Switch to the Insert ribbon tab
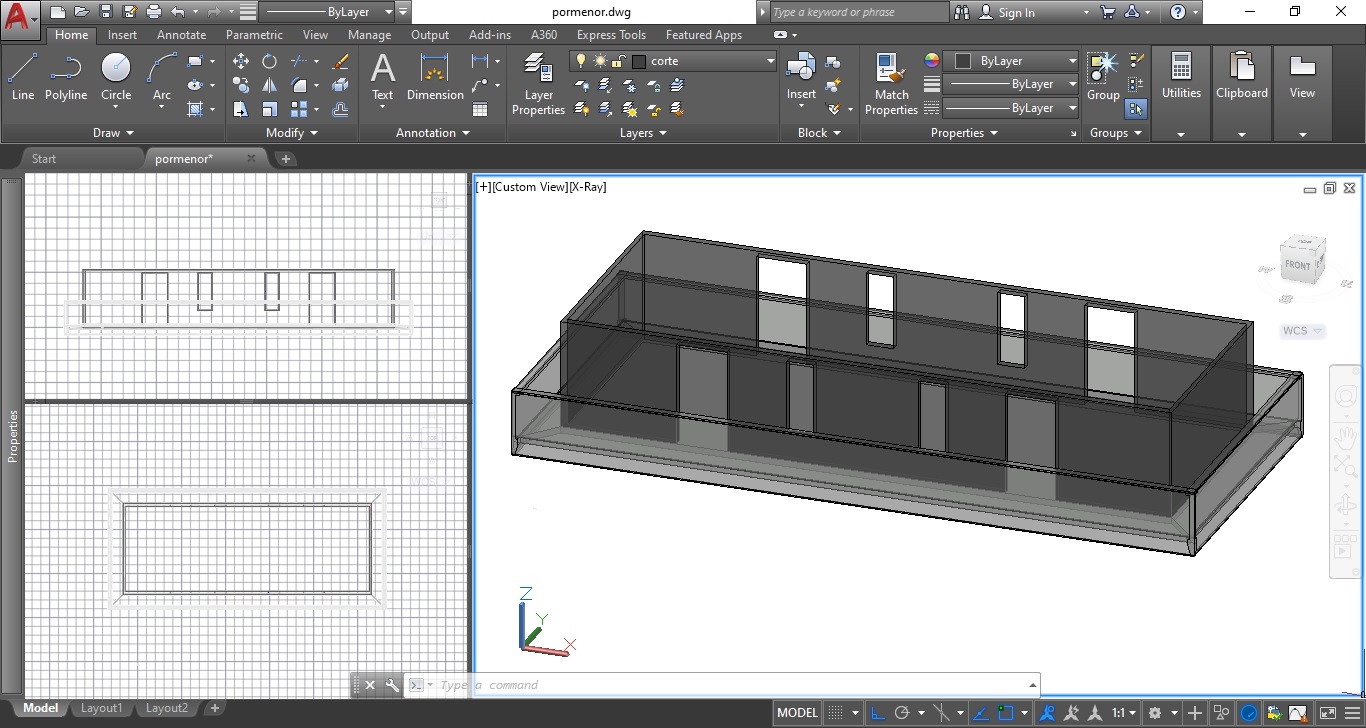Screen dimensions: 1366x728 (x=123, y=35)
